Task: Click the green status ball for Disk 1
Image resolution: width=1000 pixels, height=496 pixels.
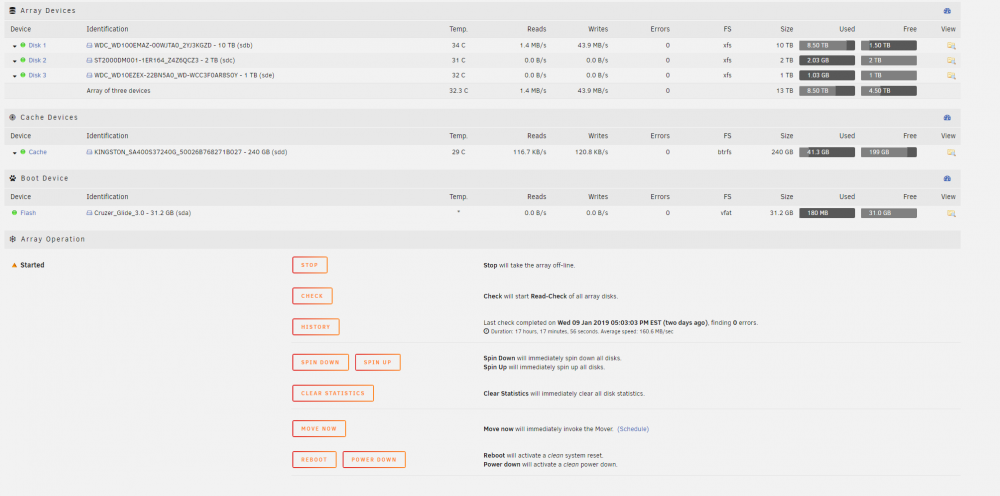Action: coord(23,45)
